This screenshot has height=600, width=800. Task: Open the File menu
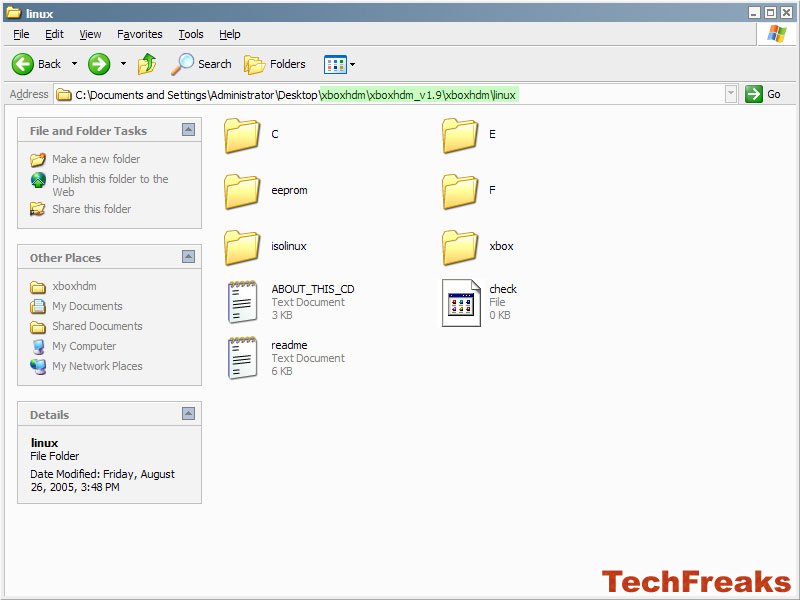click(21, 34)
